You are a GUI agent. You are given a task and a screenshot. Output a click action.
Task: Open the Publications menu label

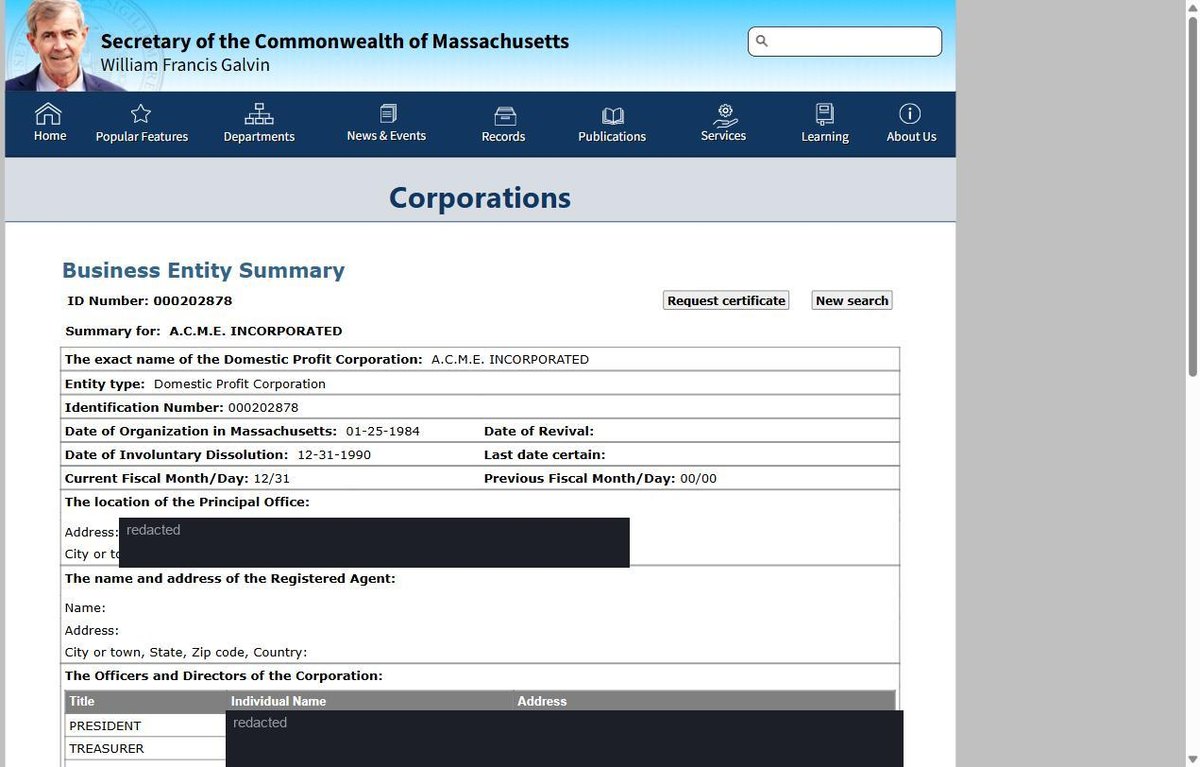612,137
